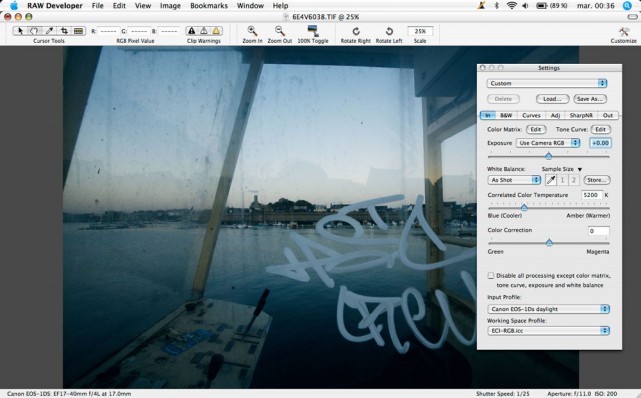This screenshot has height=398, width=641.
Task: Expand the ECI-RGB.icc working space dropdown
Action: (548, 331)
